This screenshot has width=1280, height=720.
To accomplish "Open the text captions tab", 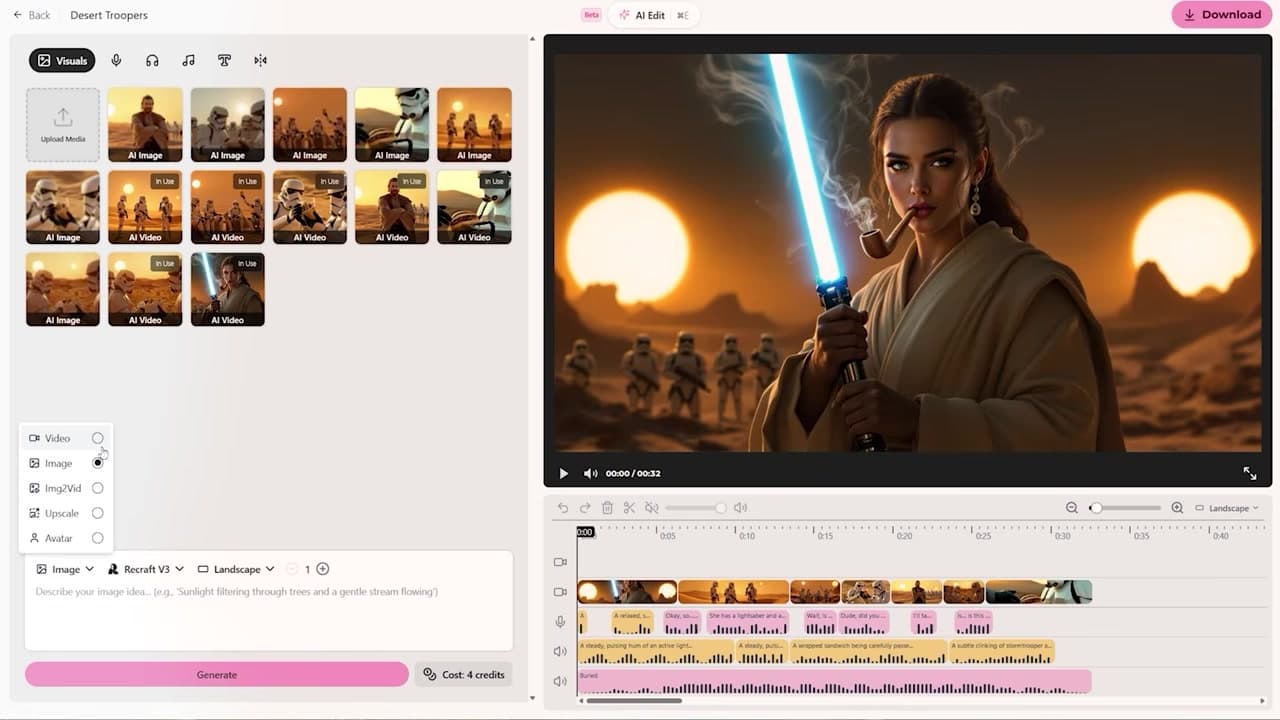I will coord(224,61).
